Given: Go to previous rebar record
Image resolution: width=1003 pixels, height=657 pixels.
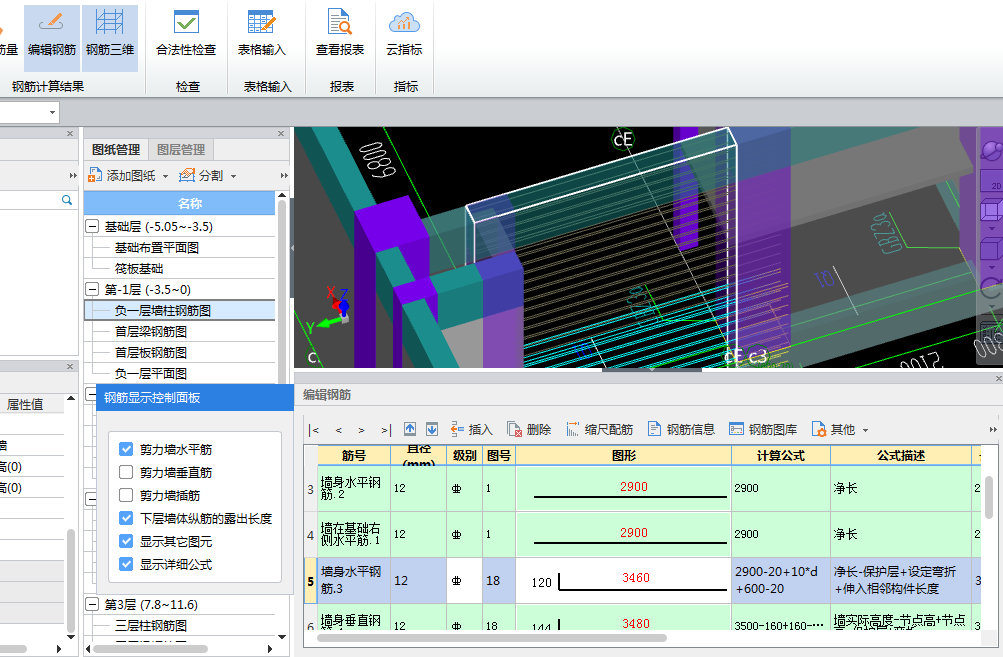Looking at the screenshot, I should click(x=338, y=430).
